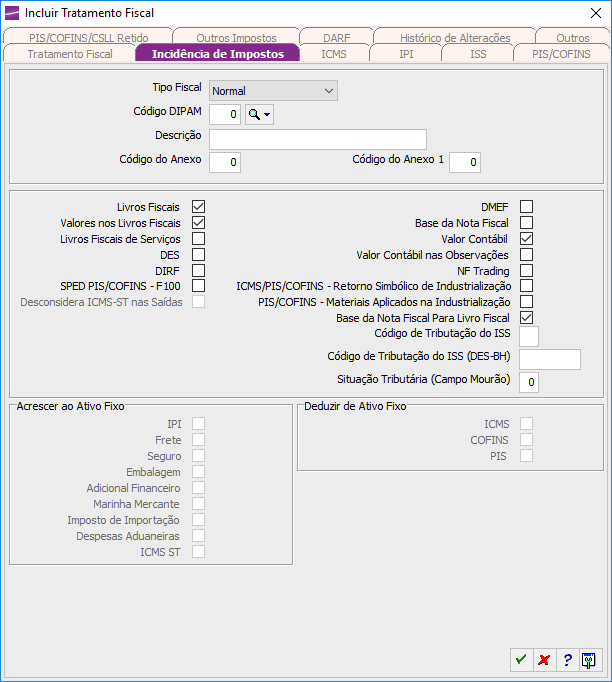This screenshot has height=682, width=612.
Task: Cancel using the red X icon
Action: (544, 660)
